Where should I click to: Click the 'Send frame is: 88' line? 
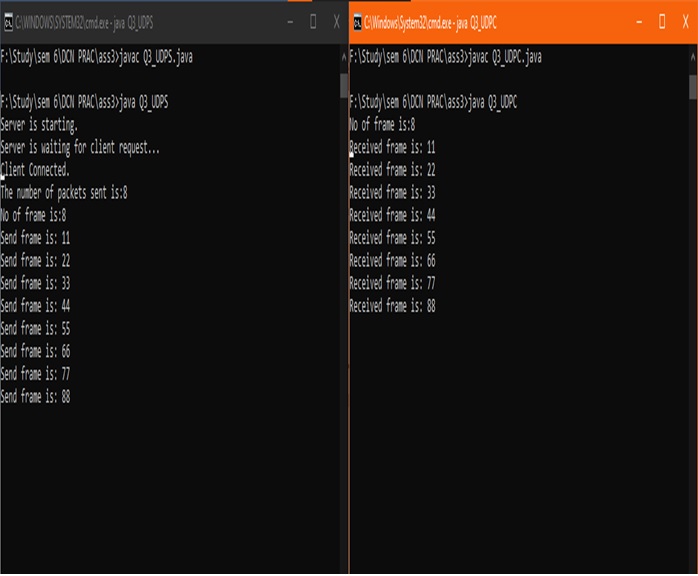[35, 398]
